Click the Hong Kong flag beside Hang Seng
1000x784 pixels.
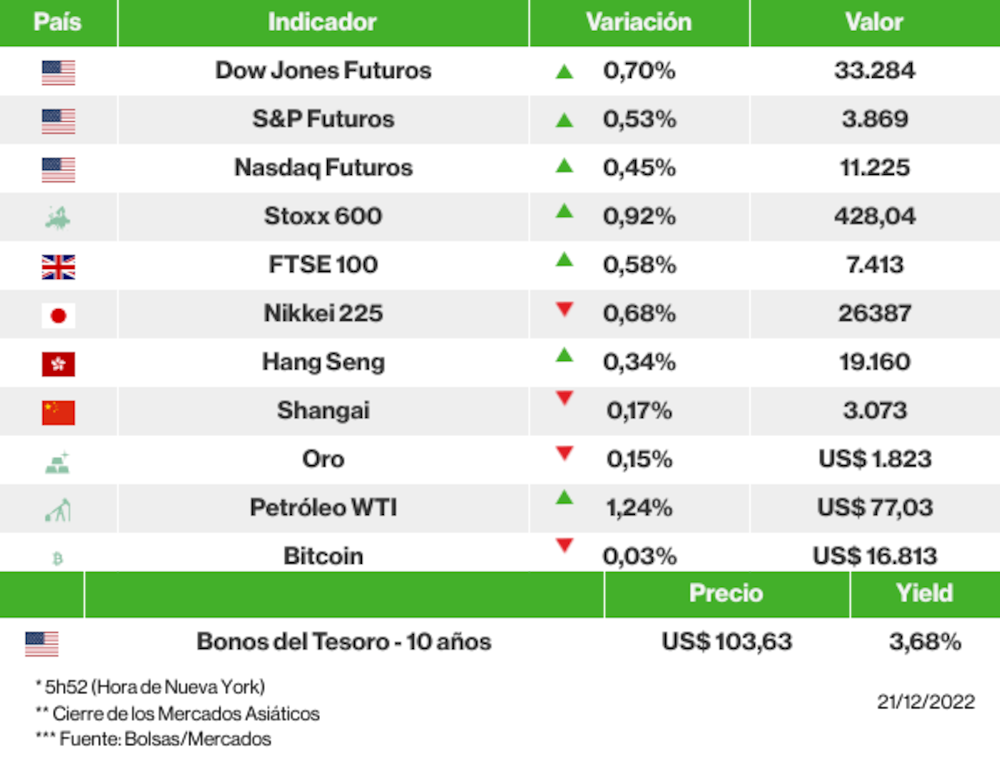click(x=58, y=364)
